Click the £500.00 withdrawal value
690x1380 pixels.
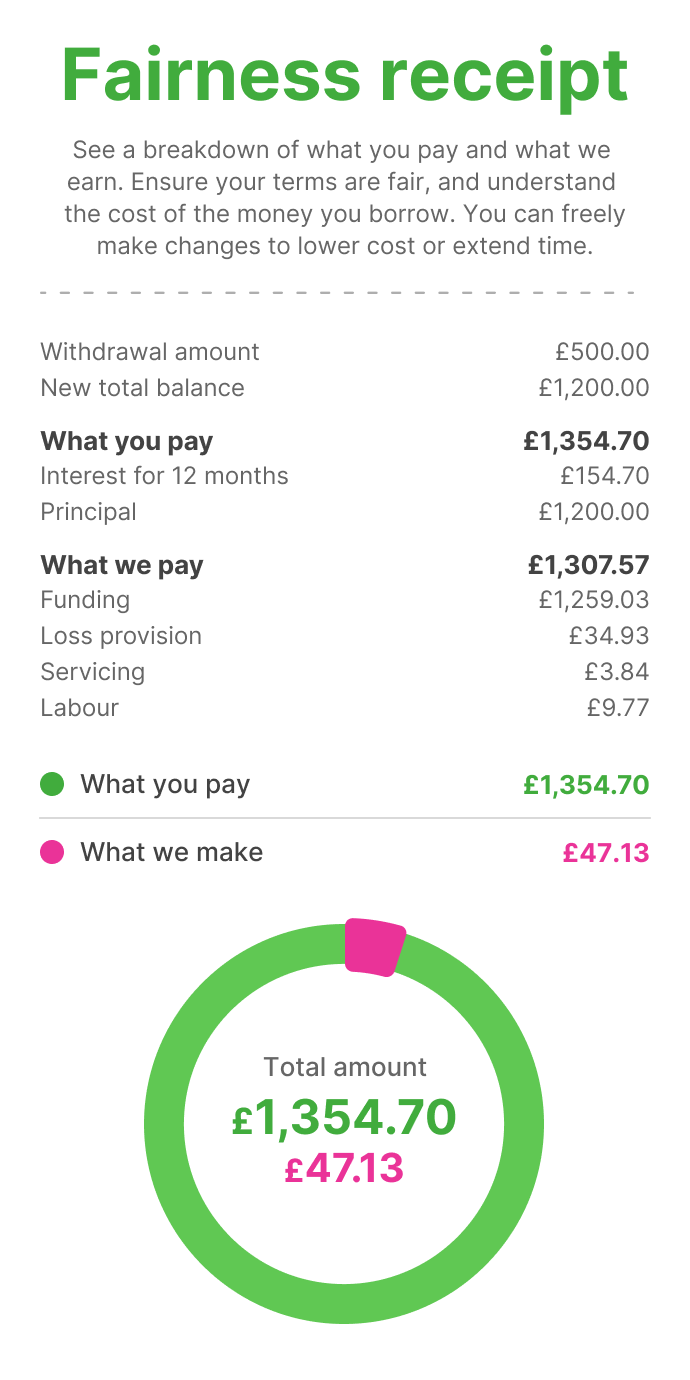[602, 352]
